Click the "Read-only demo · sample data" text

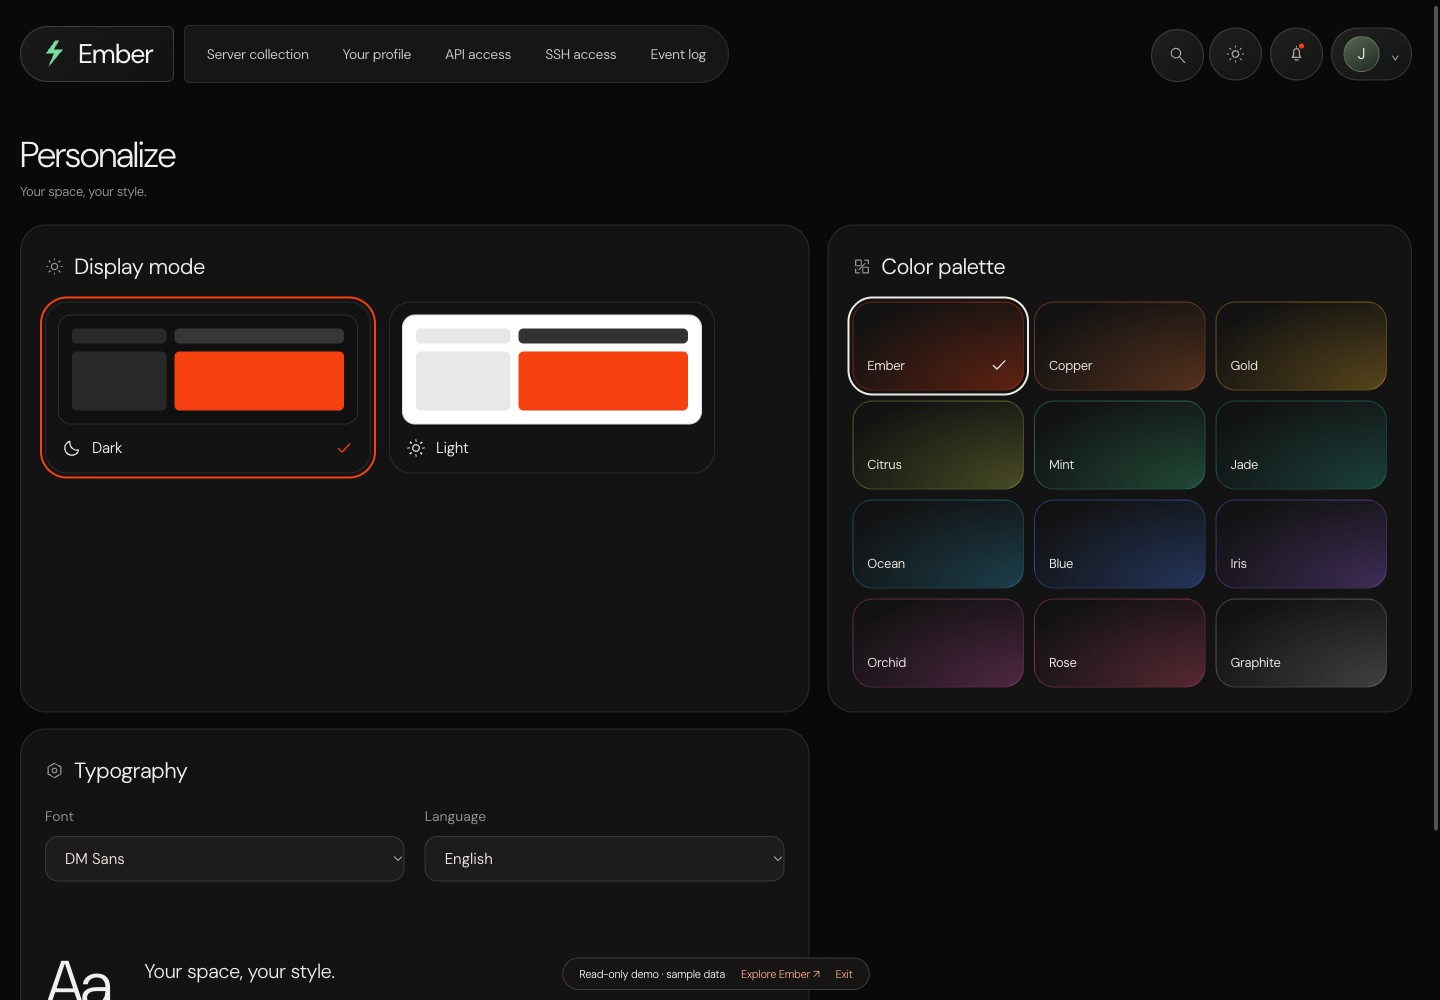pos(652,974)
